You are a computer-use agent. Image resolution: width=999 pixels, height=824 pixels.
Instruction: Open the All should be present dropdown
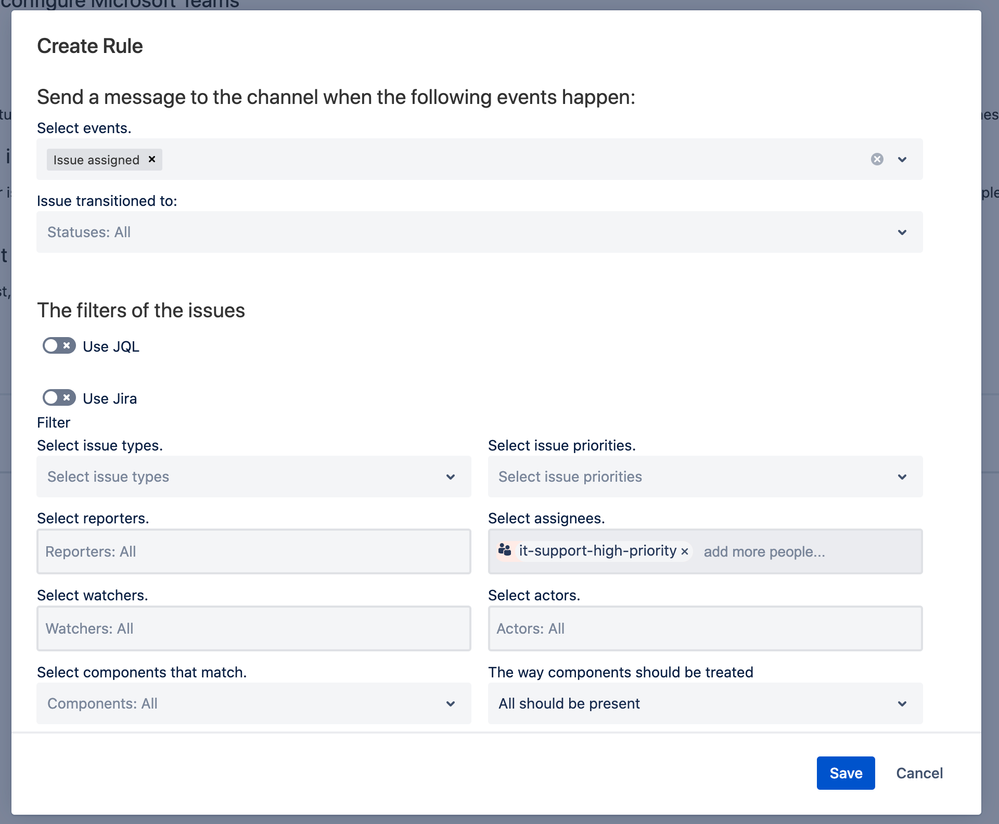(x=704, y=704)
